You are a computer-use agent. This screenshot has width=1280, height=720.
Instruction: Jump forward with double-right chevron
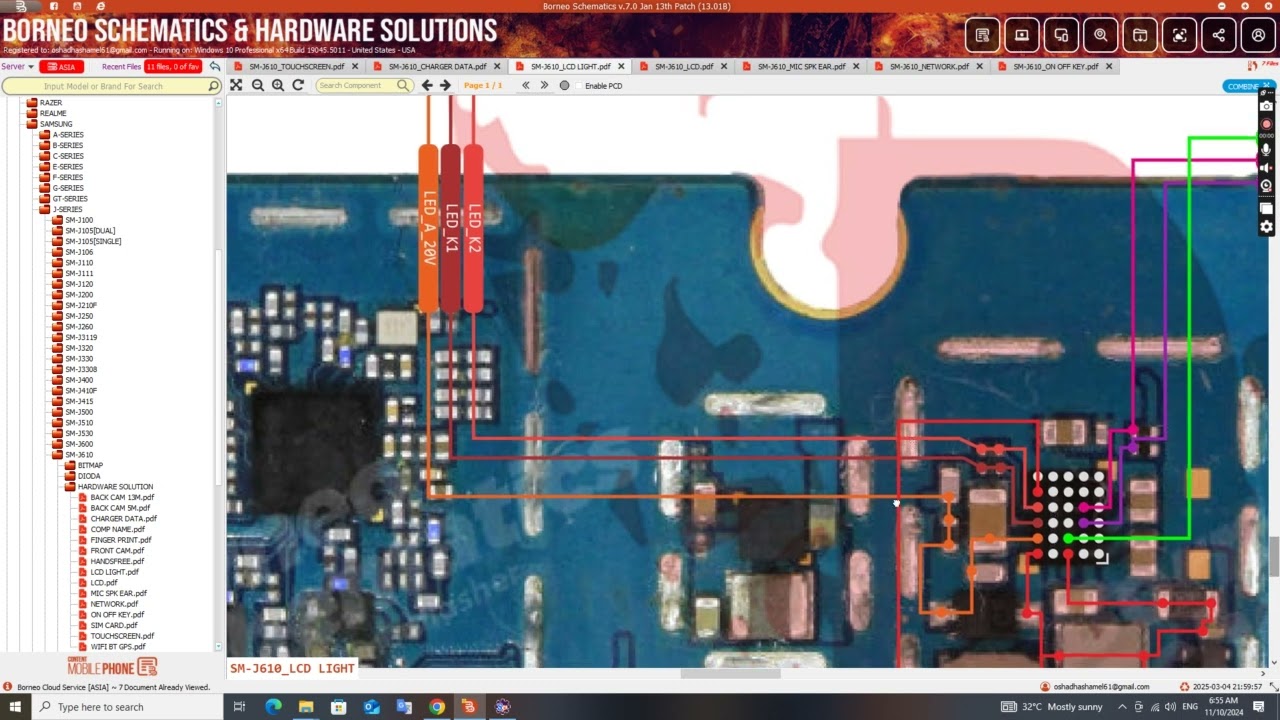(544, 86)
